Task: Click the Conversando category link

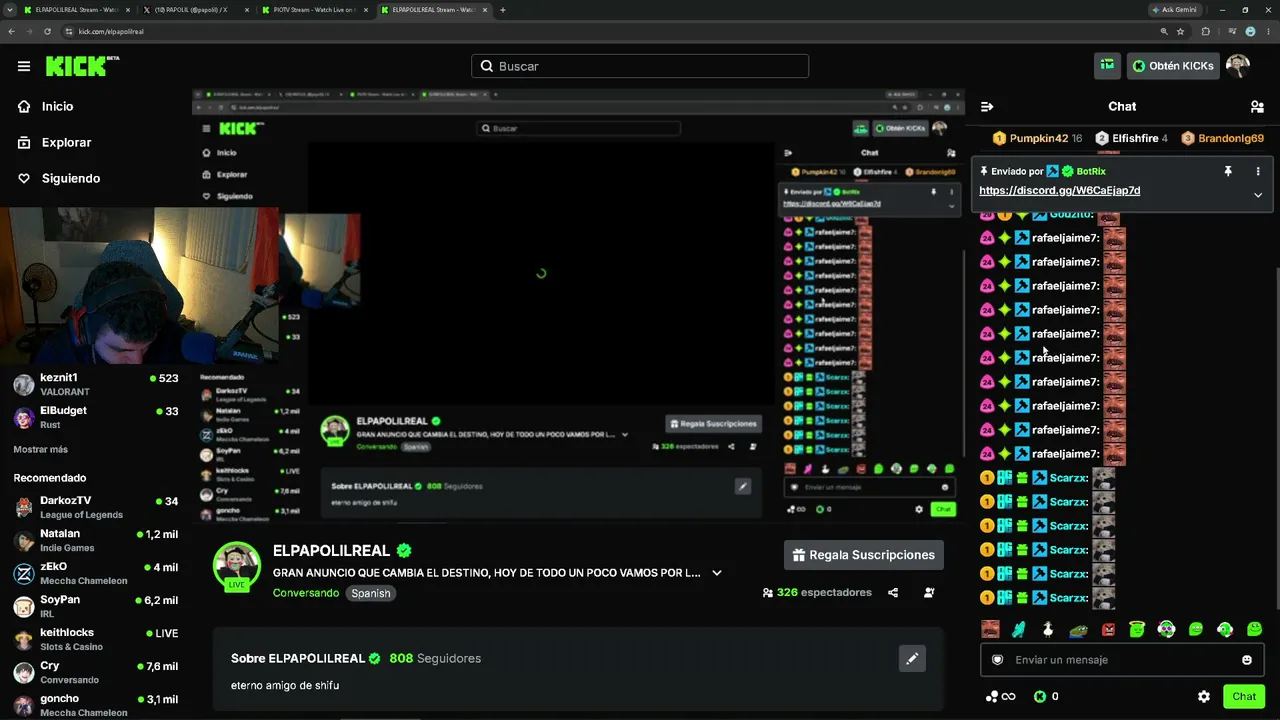Action: click(306, 593)
